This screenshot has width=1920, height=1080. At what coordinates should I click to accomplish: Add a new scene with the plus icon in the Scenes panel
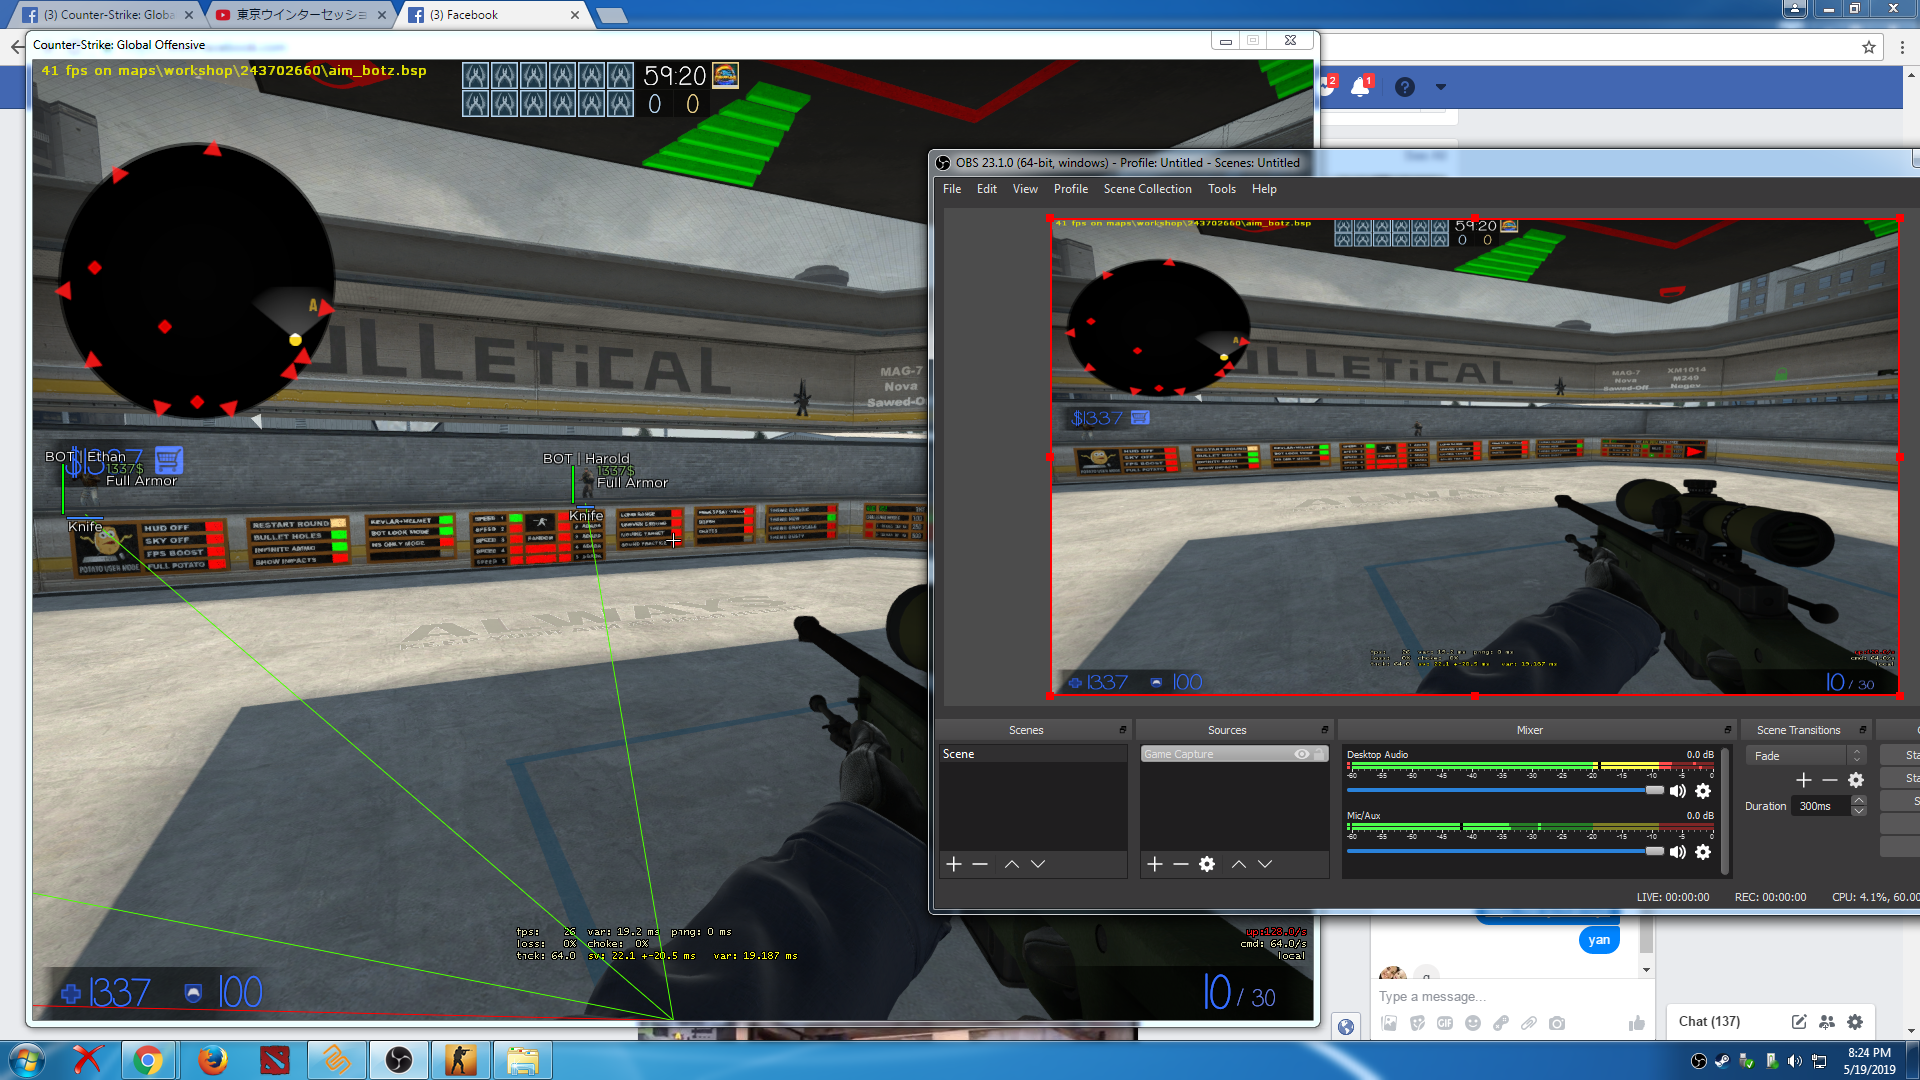954,864
